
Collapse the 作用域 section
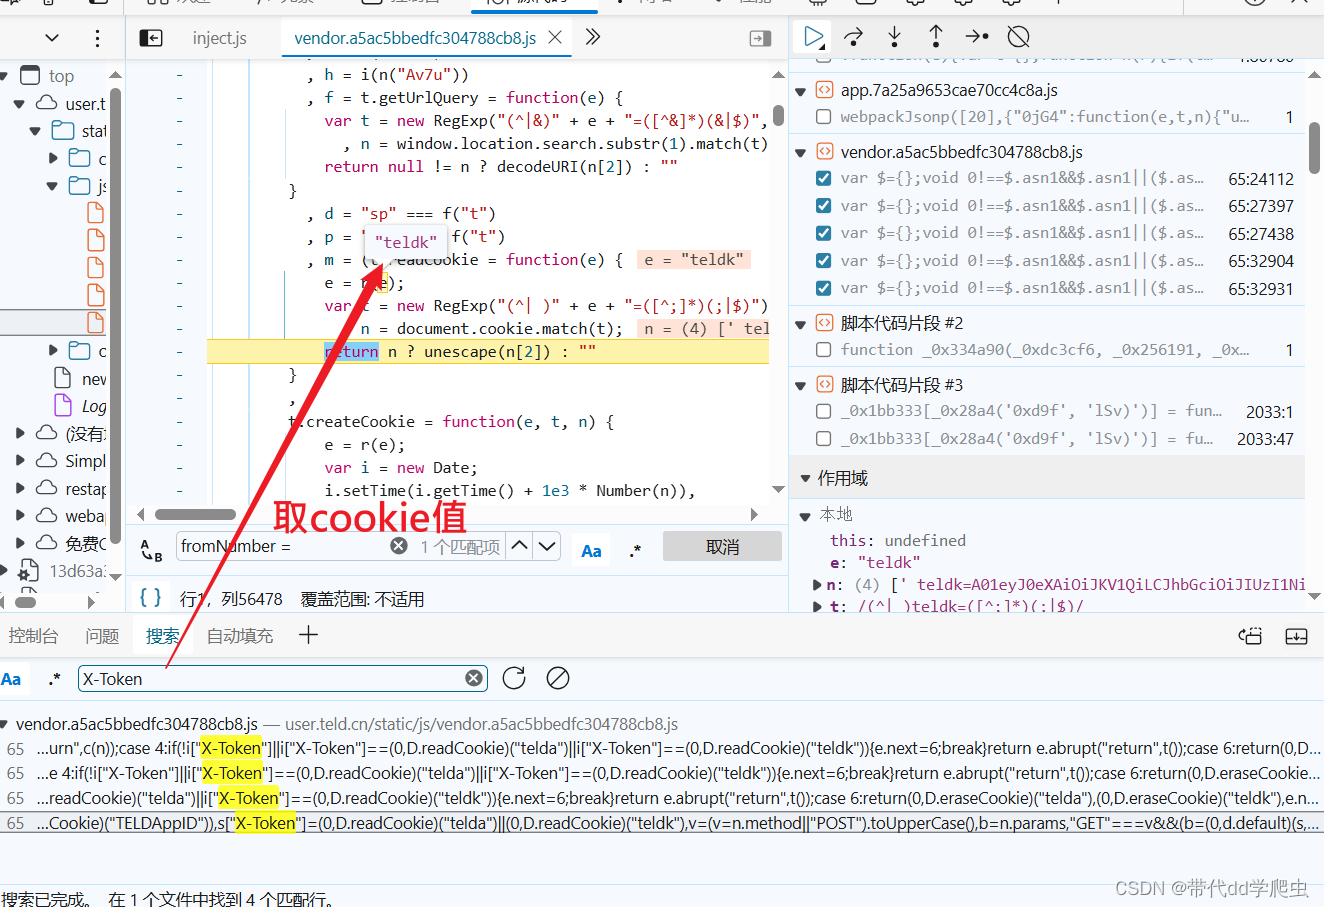point(805,479)
